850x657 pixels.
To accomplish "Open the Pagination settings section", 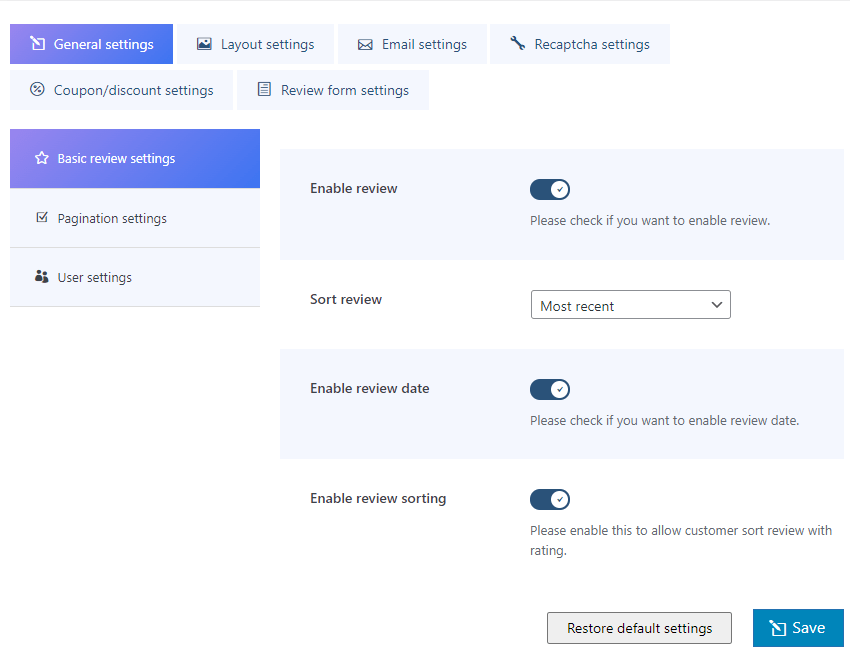I will pyautogui.click(x=135, y=218).
